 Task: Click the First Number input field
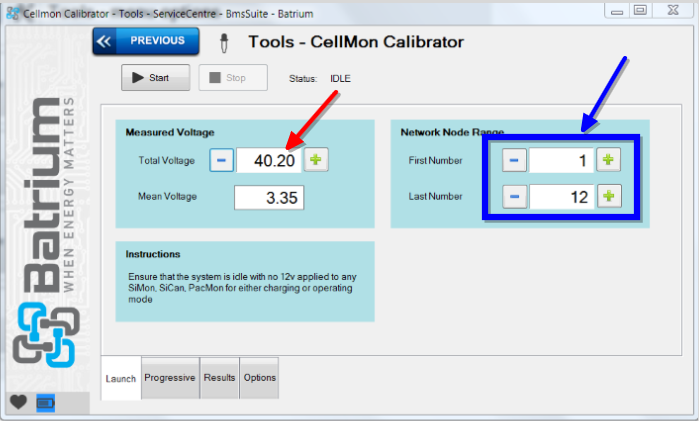pyautogui.click(x=561, y=160)
